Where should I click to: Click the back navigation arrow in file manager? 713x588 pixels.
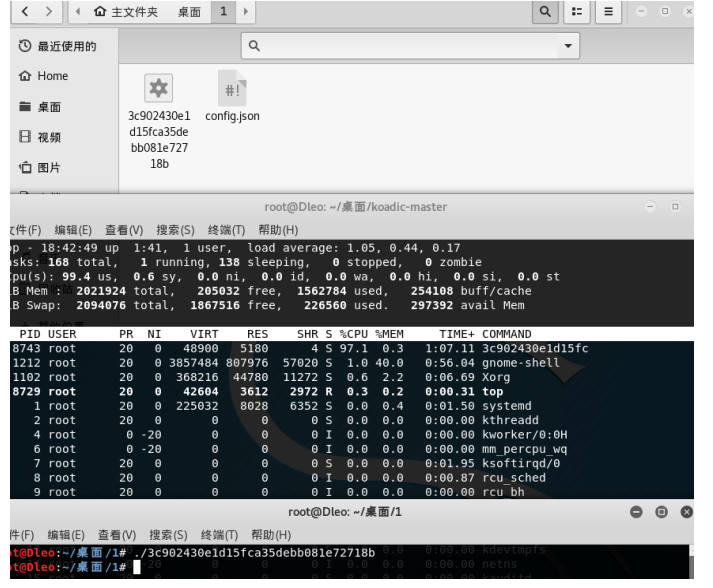22,12
